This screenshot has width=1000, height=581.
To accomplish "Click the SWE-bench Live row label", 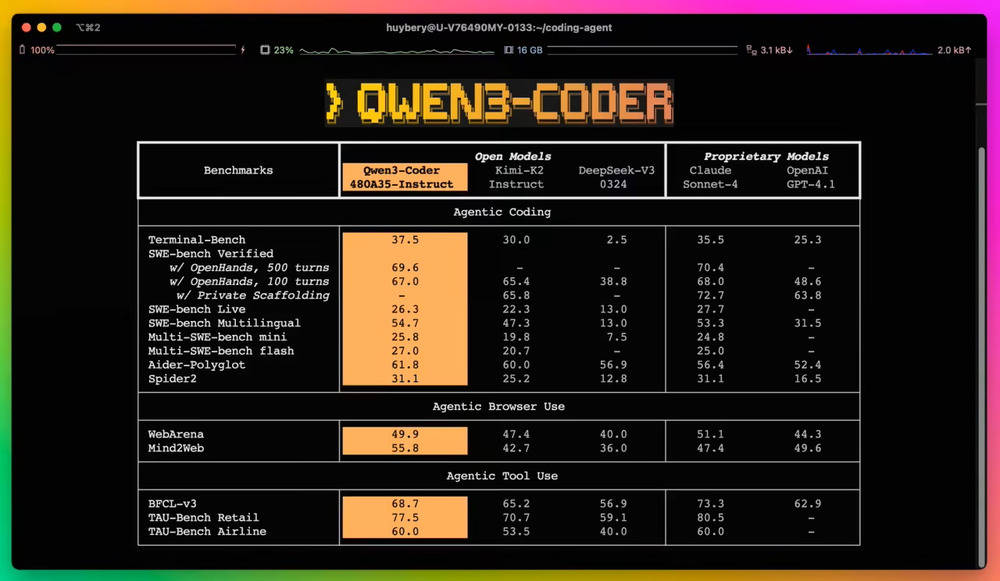I will click(x=196, y=309).
